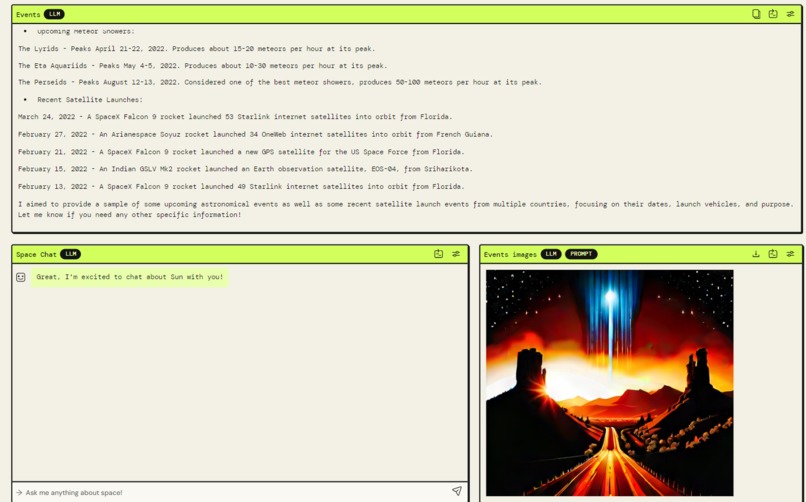The height and width of the screenshot is (502, 806).
Task: Open the generated desert sunset image
Action: 610,383
